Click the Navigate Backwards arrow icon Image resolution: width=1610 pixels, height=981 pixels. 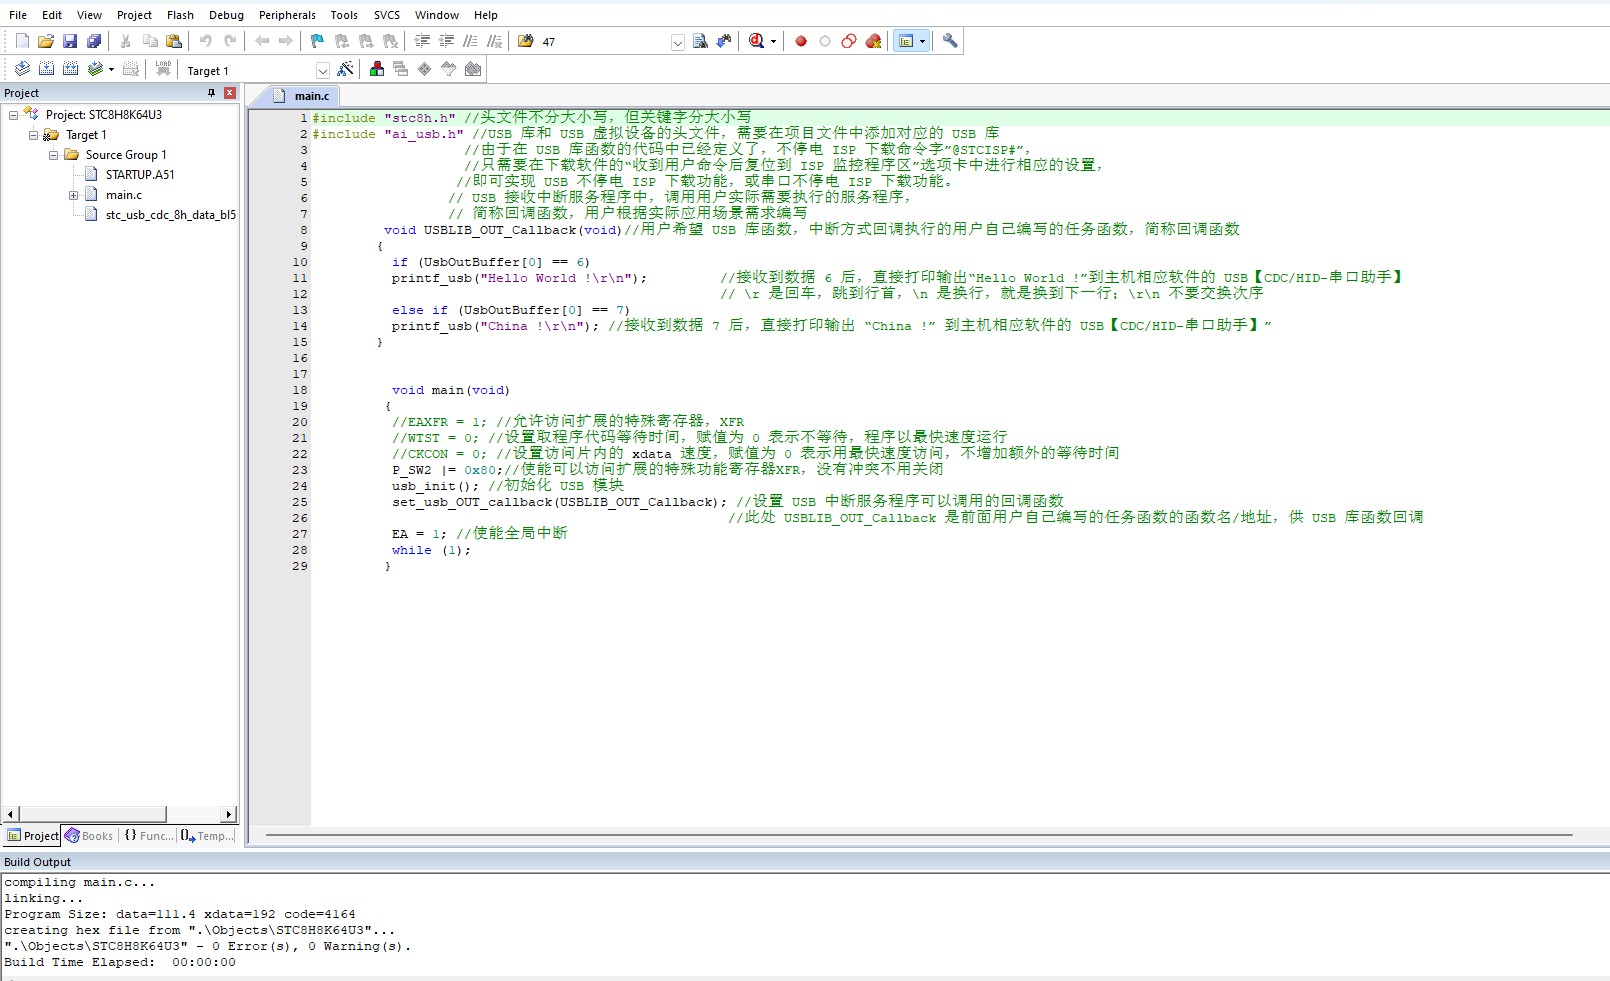tap(262, 41)
